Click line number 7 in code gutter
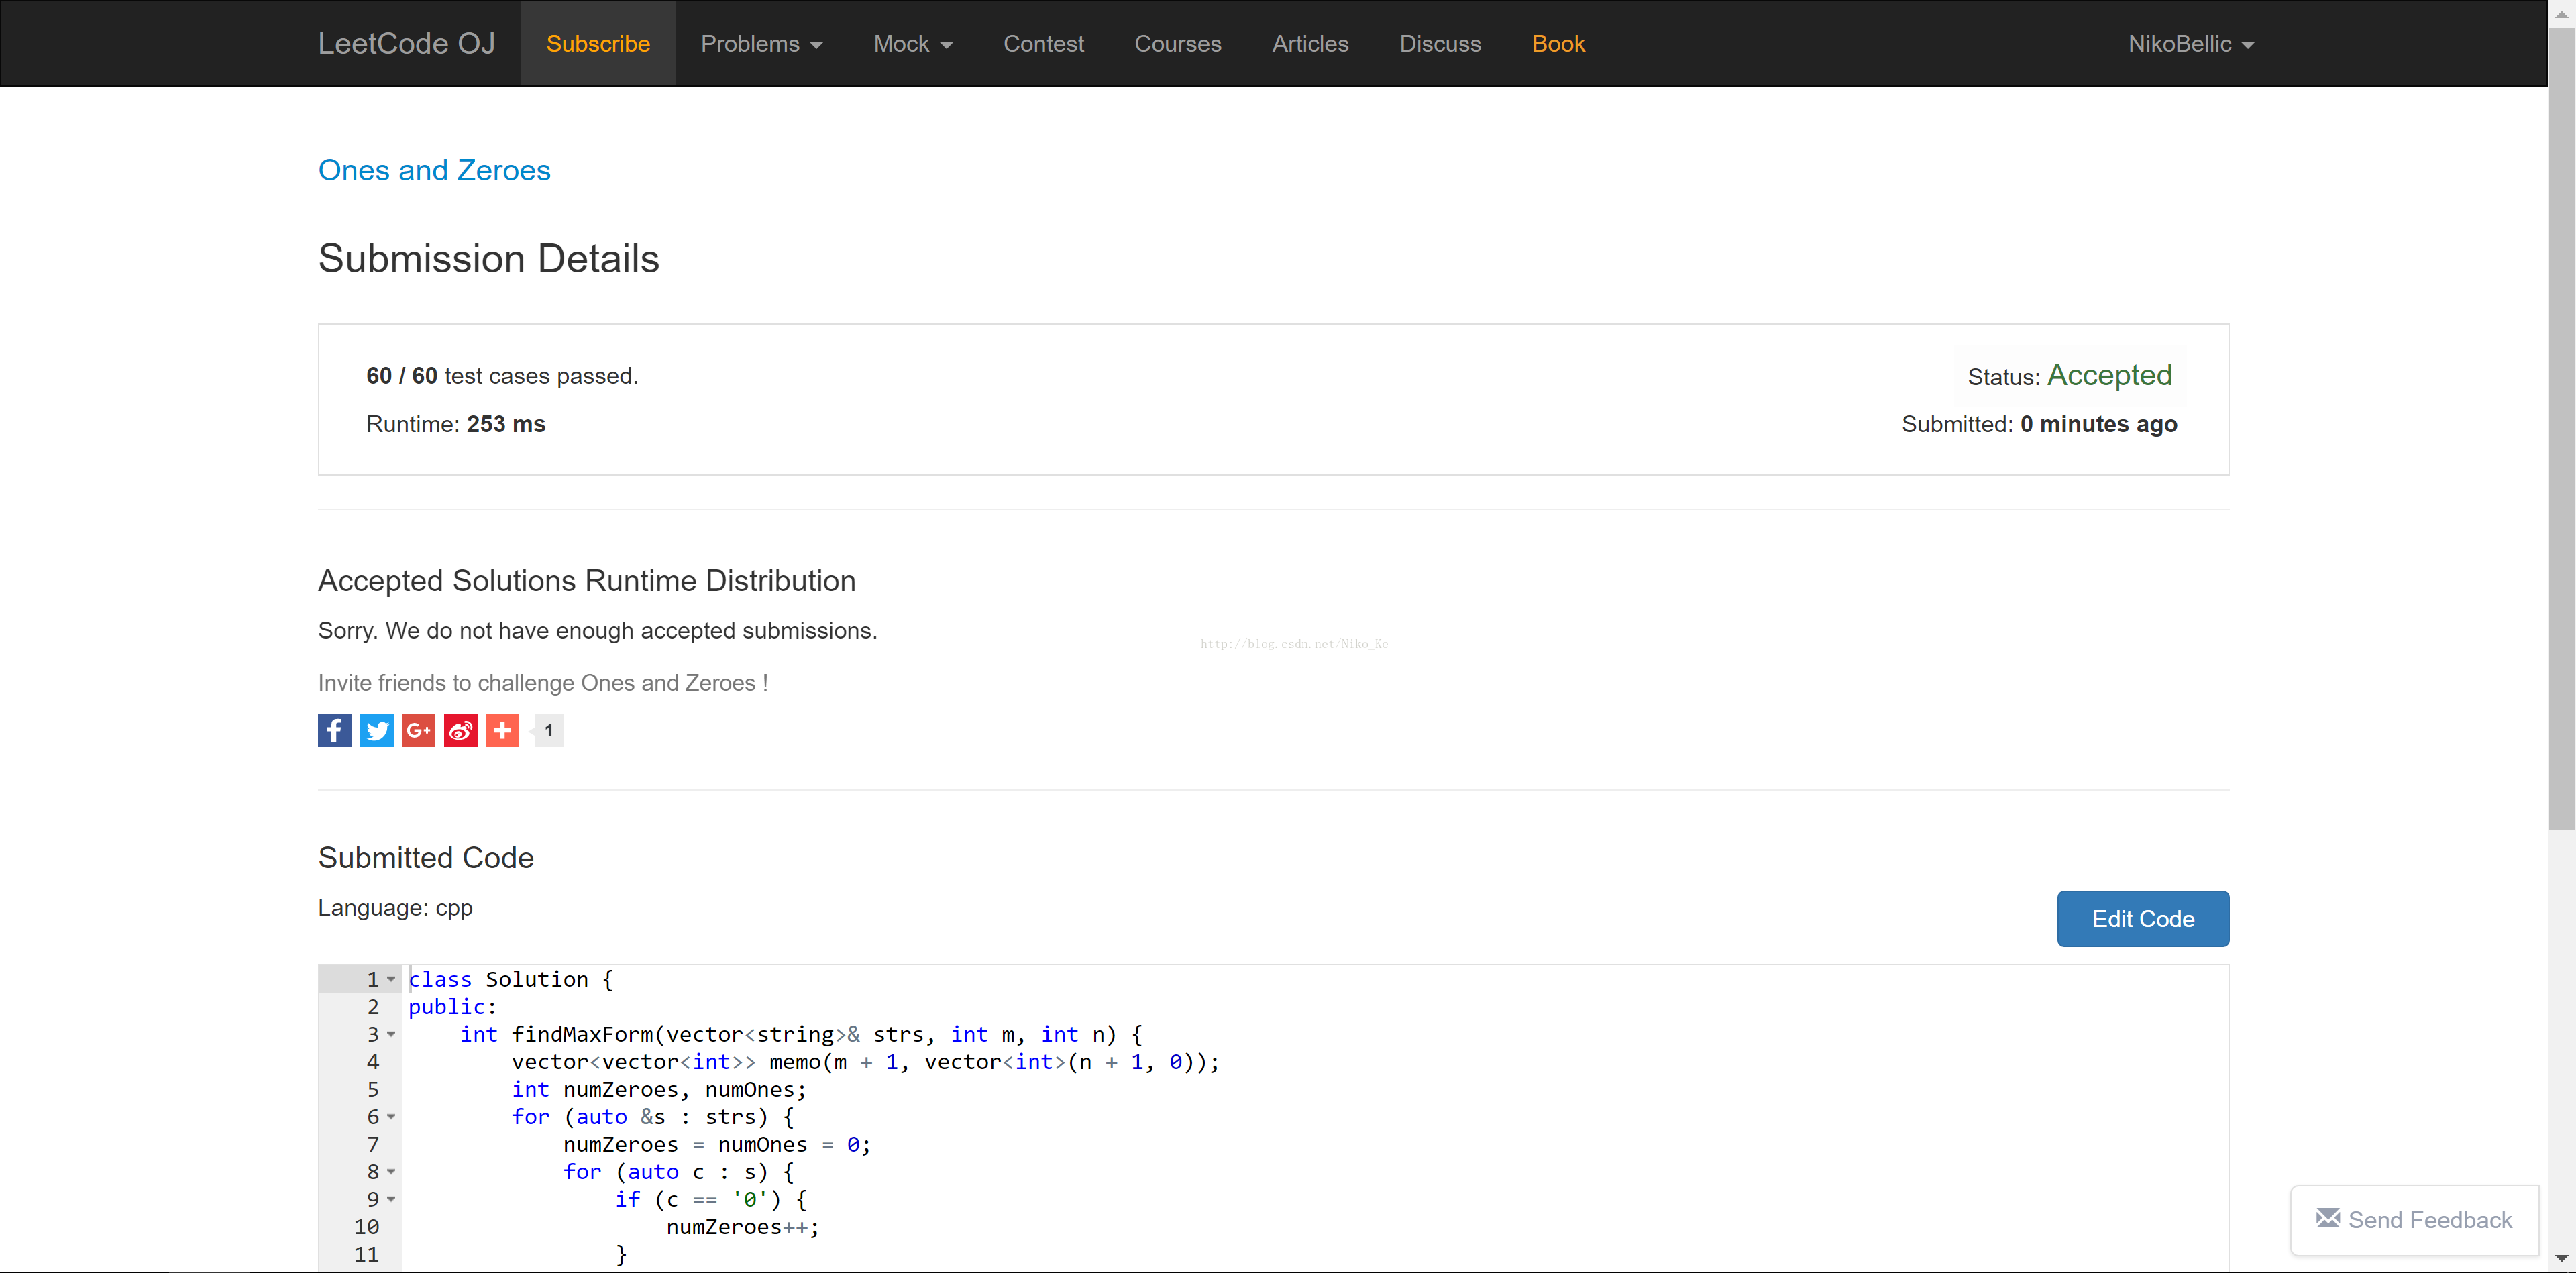The image size is (2576, 1273). tap(373, 1144)
